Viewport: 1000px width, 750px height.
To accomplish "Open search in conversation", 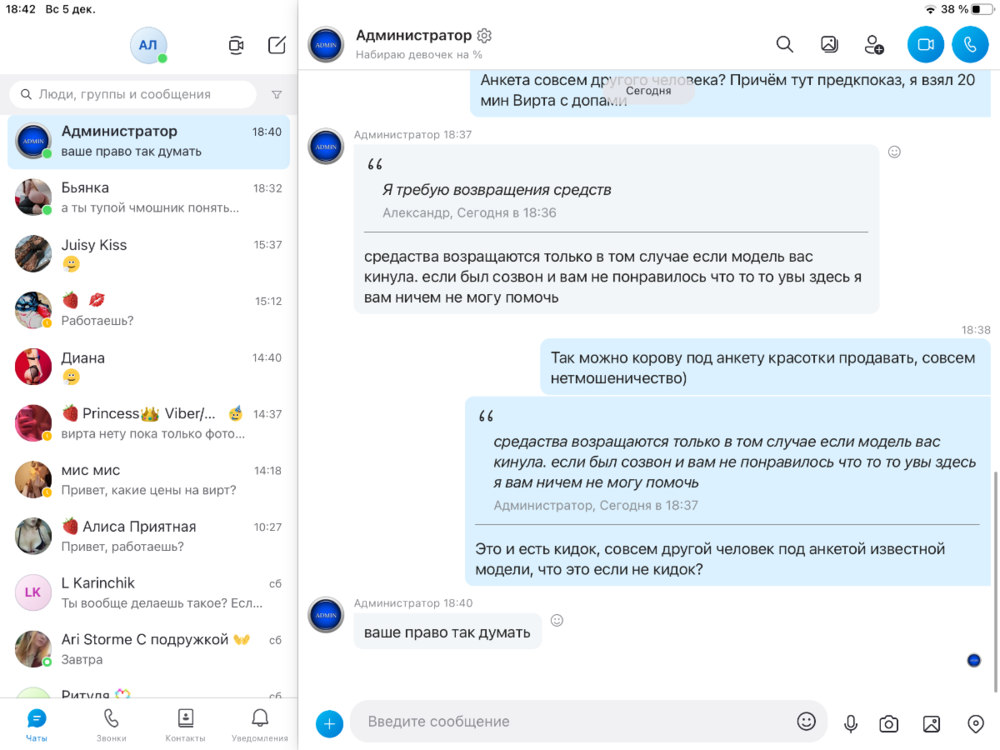I will 785,44.
